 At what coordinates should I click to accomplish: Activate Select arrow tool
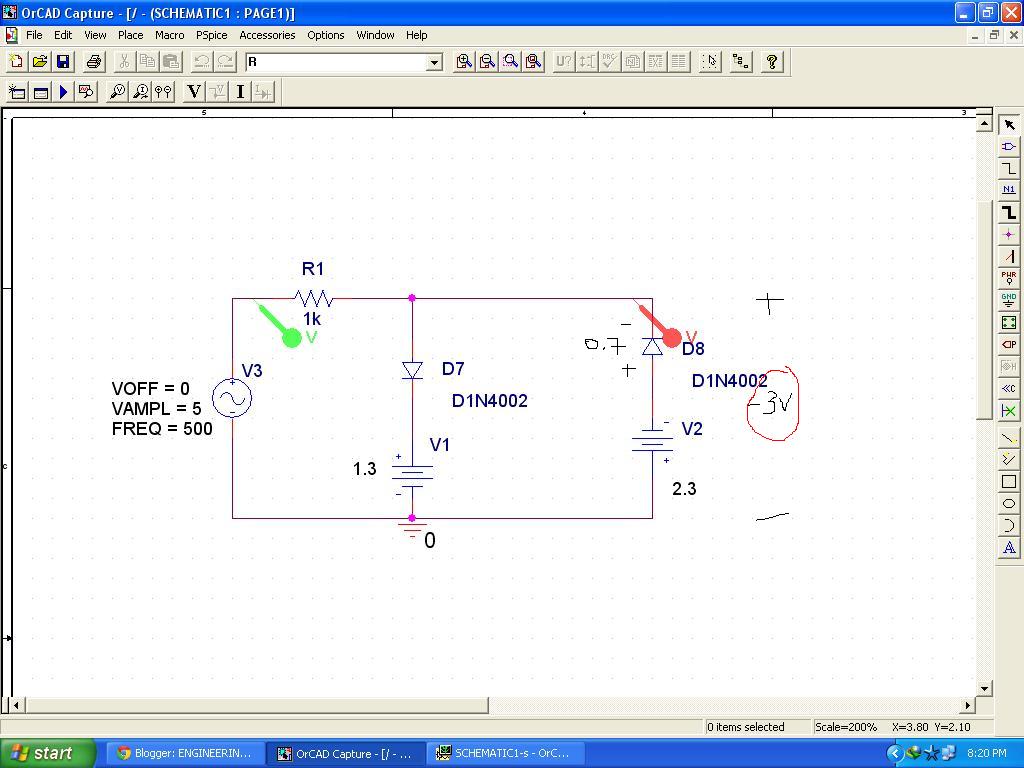pyautogui.click(x=1009, y=124)
